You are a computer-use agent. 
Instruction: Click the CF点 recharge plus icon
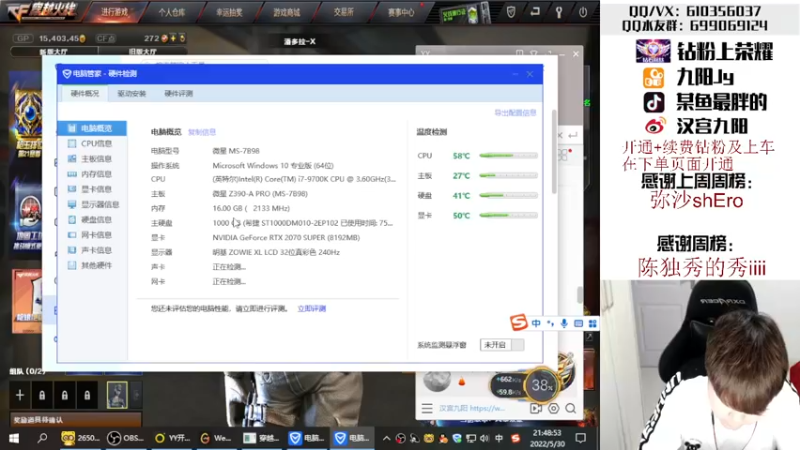(x=173, y=38)
